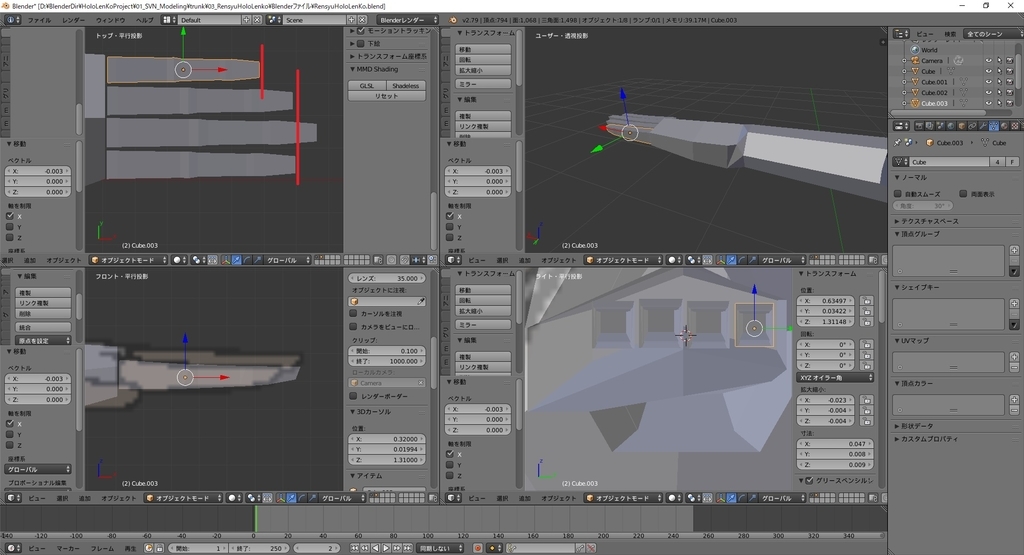1024x555 pixels.
Task: Click the GLSL button
Action: click(367, 86)
